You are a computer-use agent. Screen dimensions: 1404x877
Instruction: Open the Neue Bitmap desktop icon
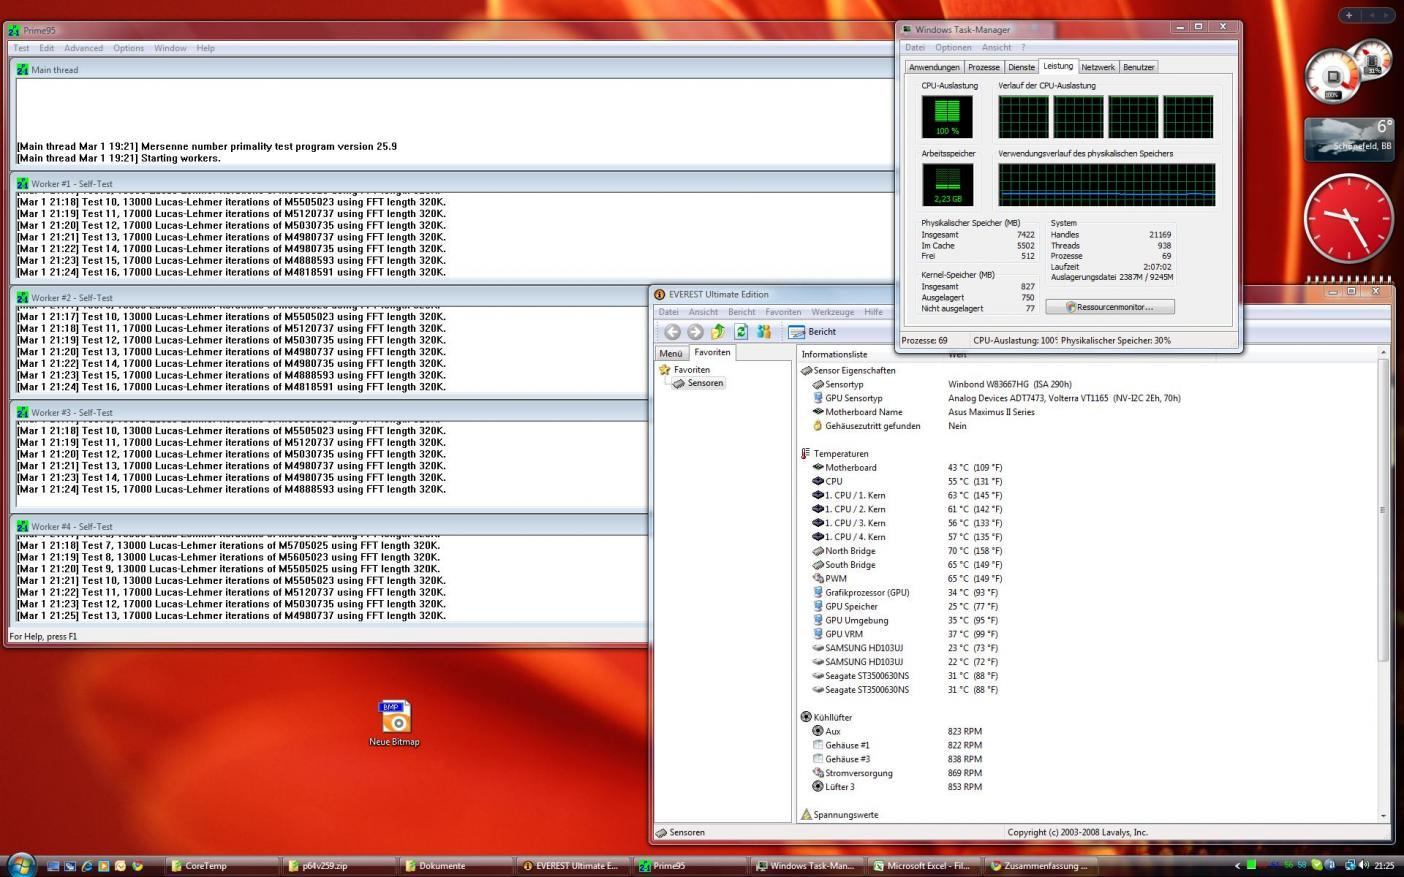tap(395, 723)
